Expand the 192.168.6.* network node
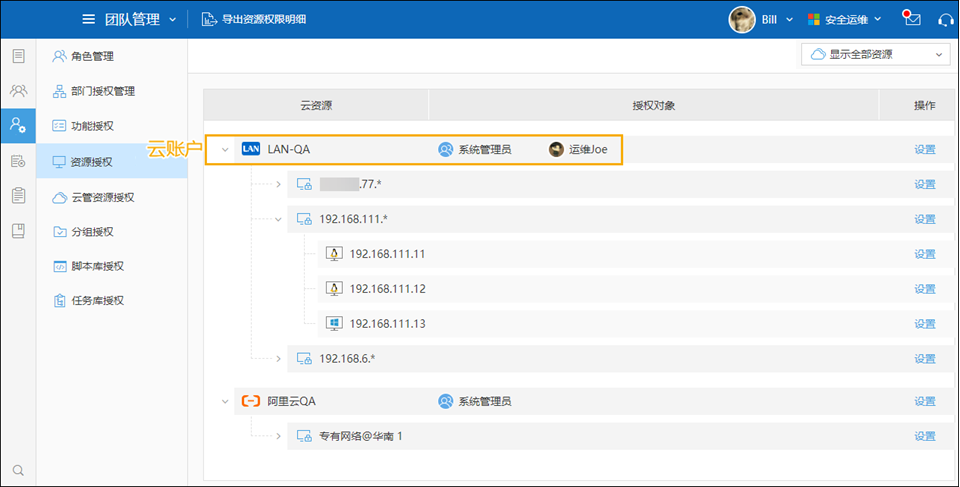 tap(279, 358)
